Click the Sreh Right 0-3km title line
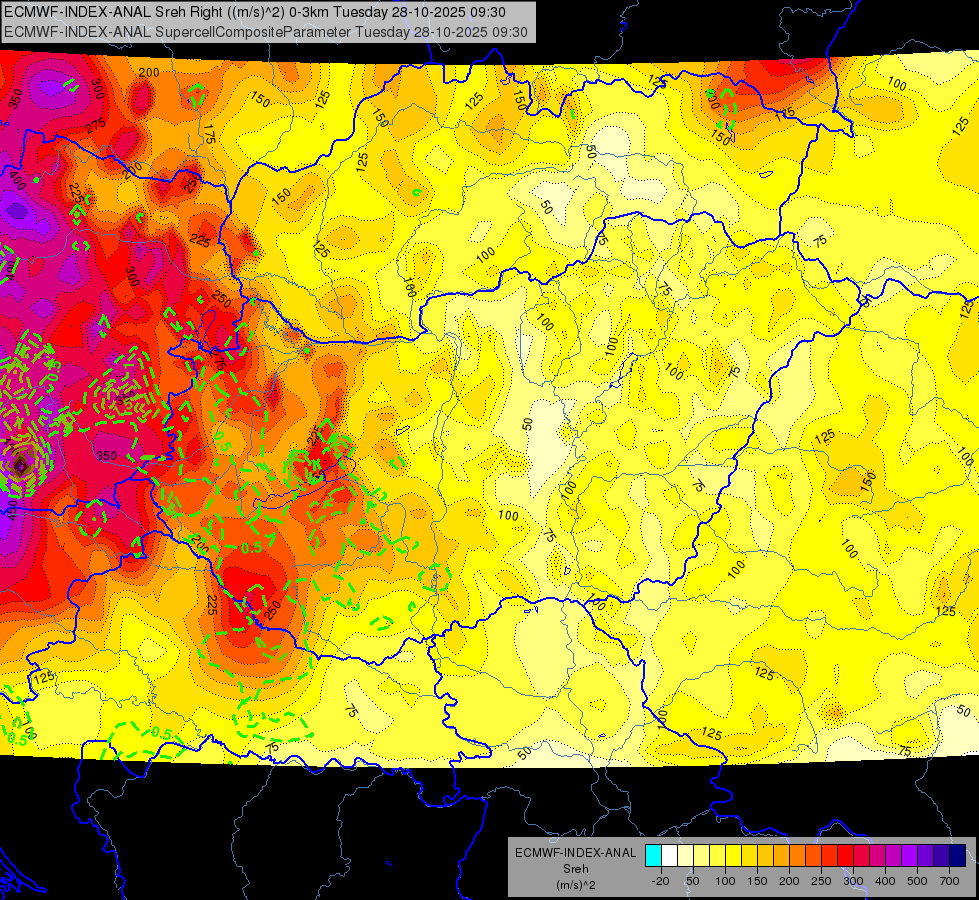Viewport: 979px width, 900px height. point(255,12)
